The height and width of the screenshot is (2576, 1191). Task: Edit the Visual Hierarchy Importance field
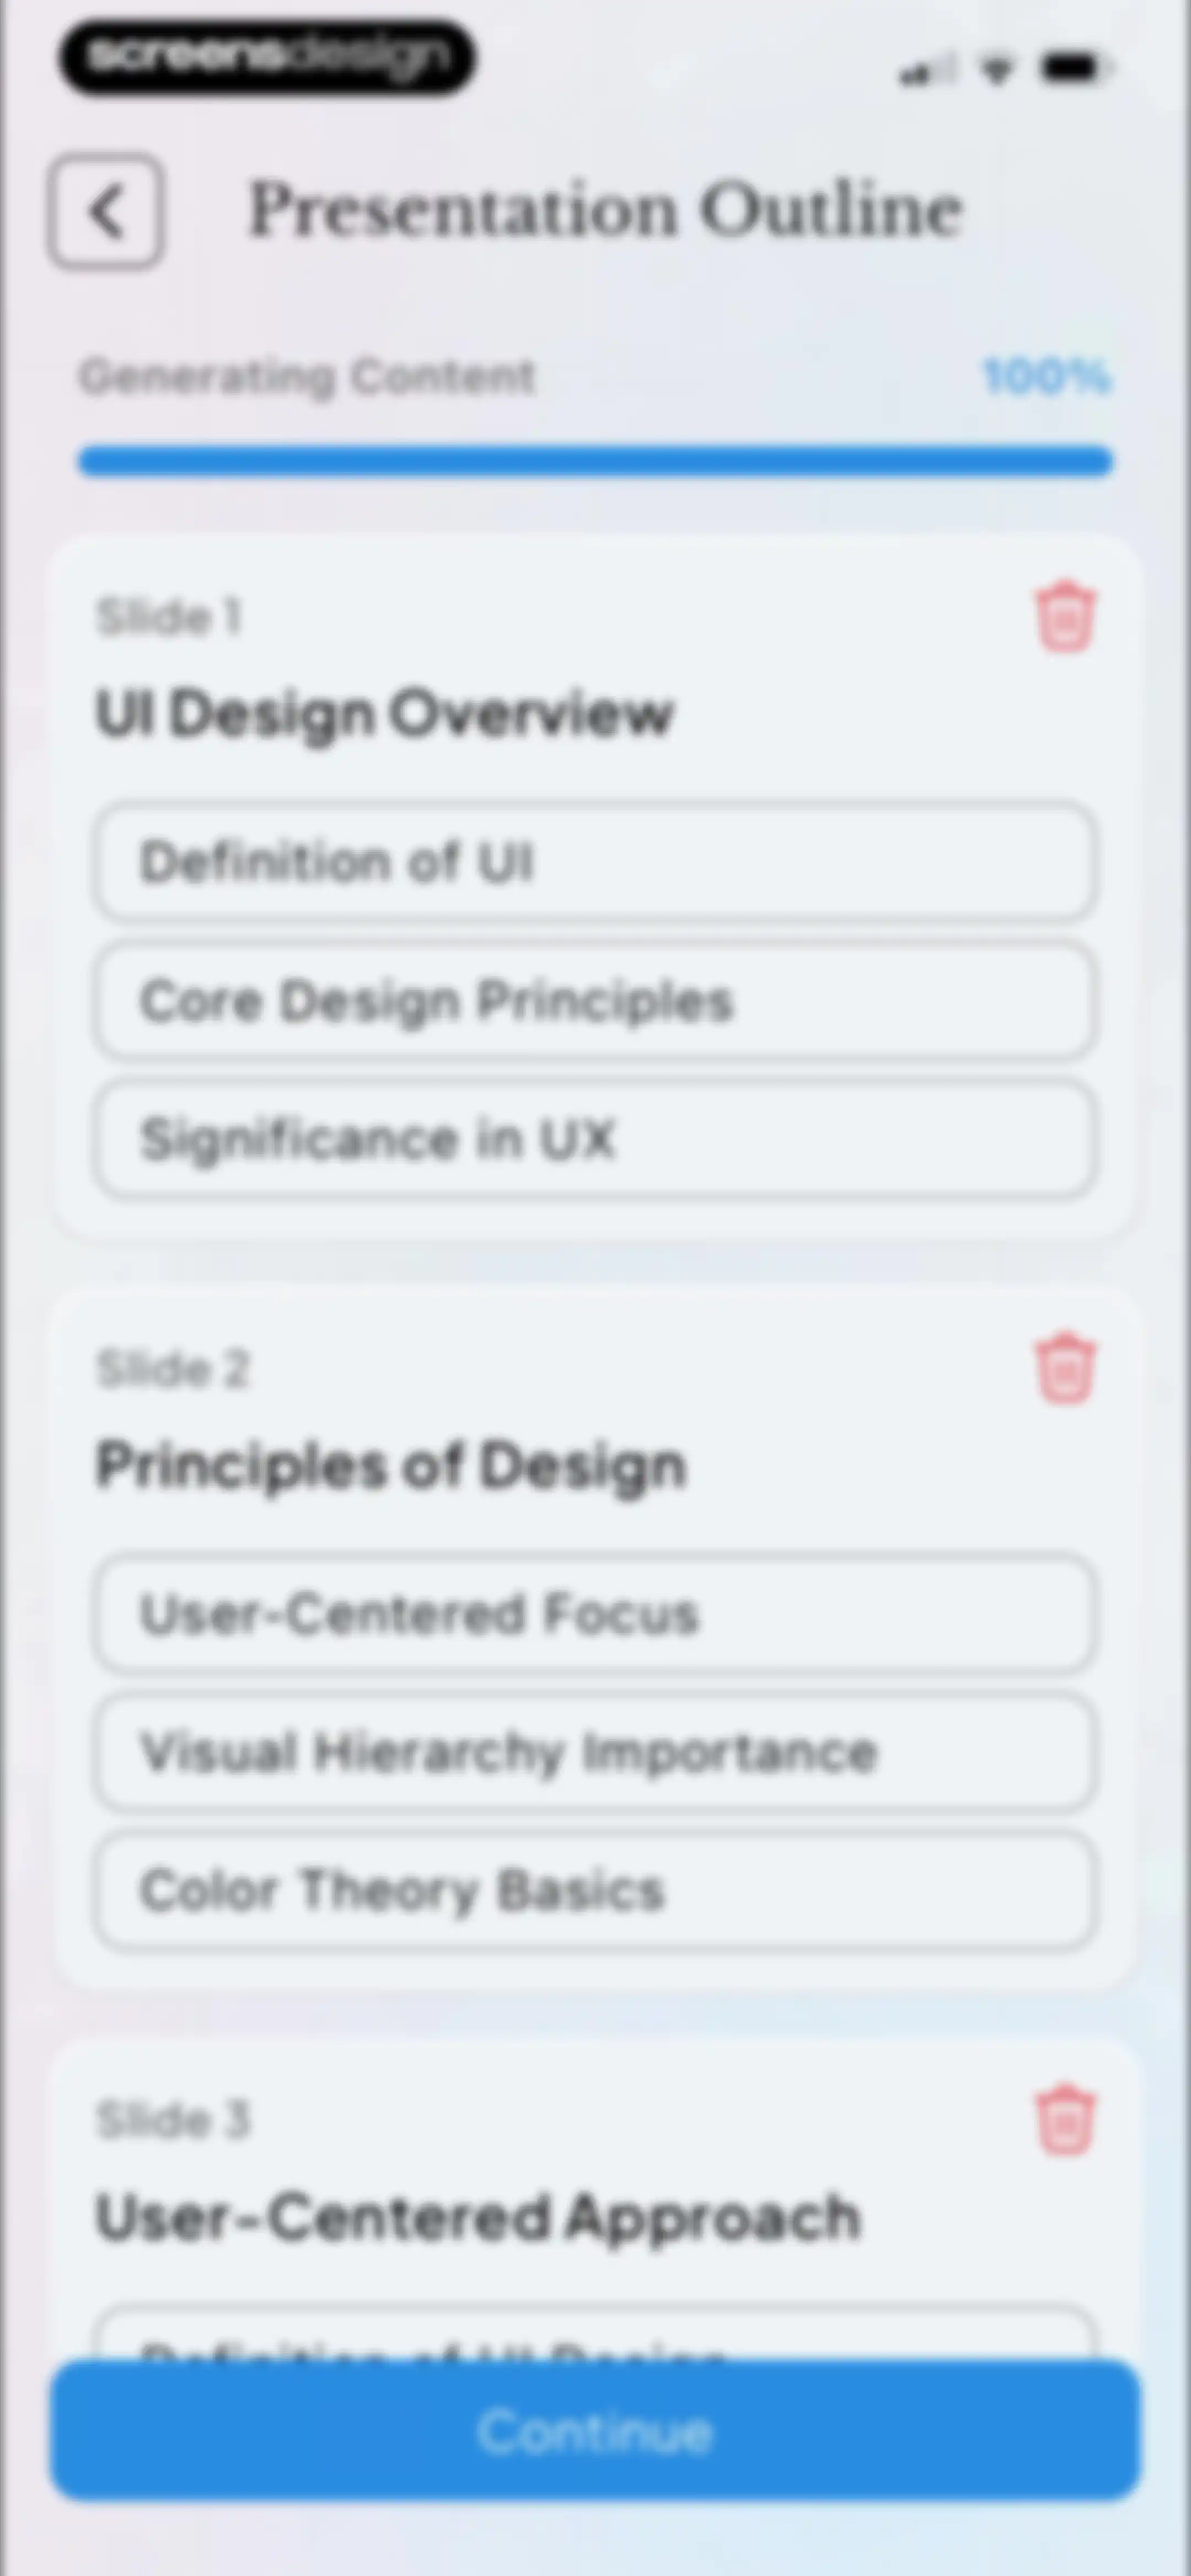click(x=595, y=1752)
